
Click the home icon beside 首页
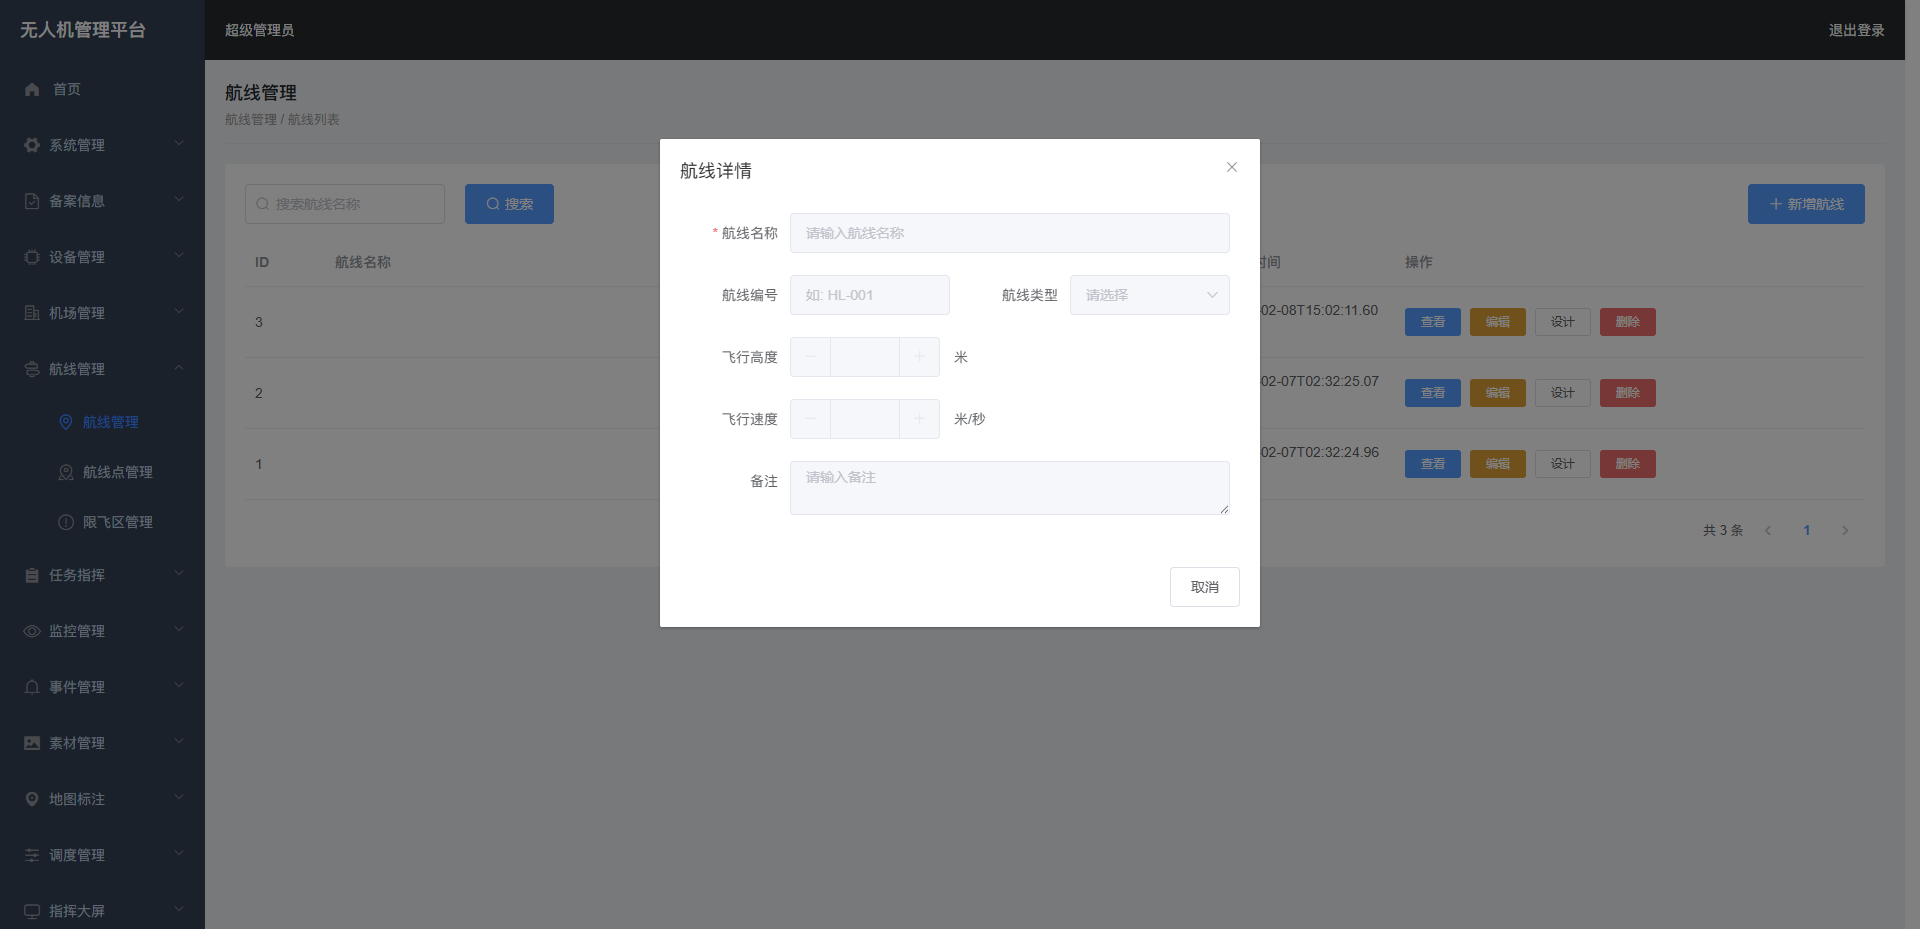click(32, 89)
